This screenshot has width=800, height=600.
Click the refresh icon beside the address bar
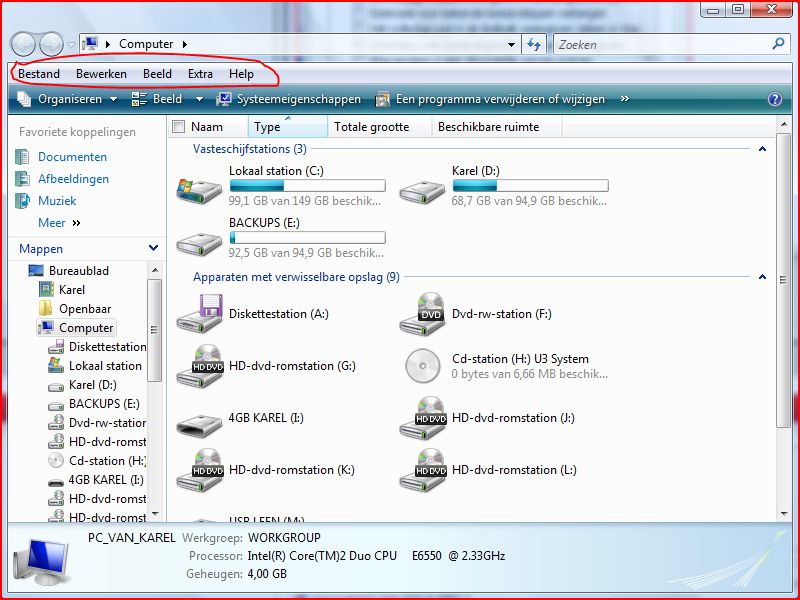[x=535, y=44]
